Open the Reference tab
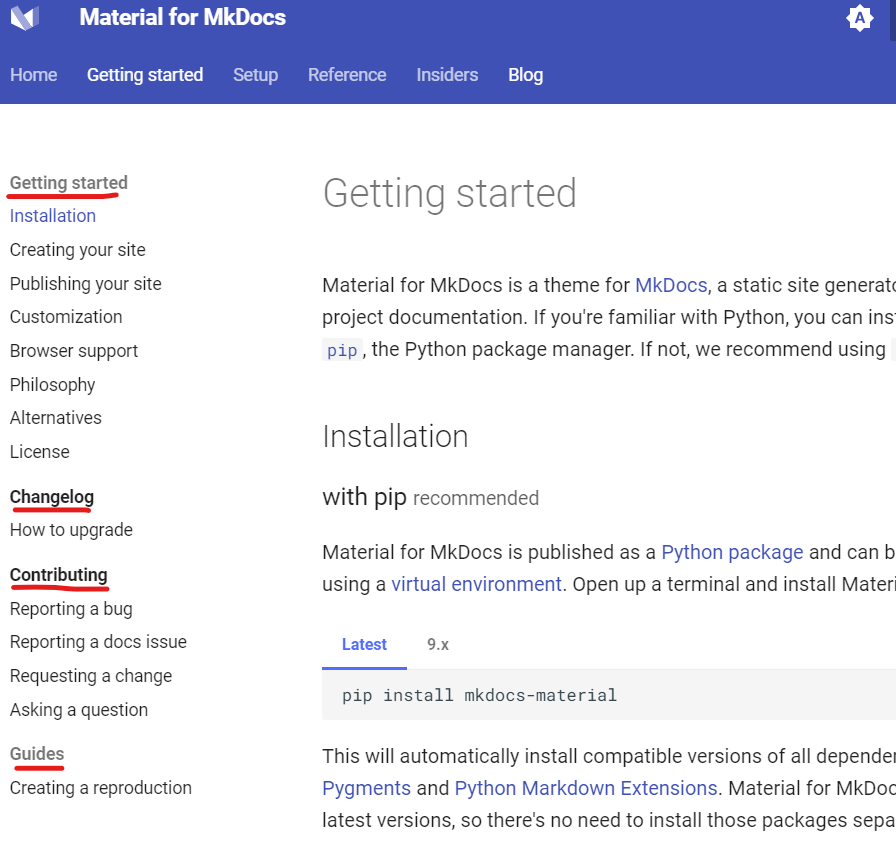Screen dimensions: 896x856 (x=347, y=75)
